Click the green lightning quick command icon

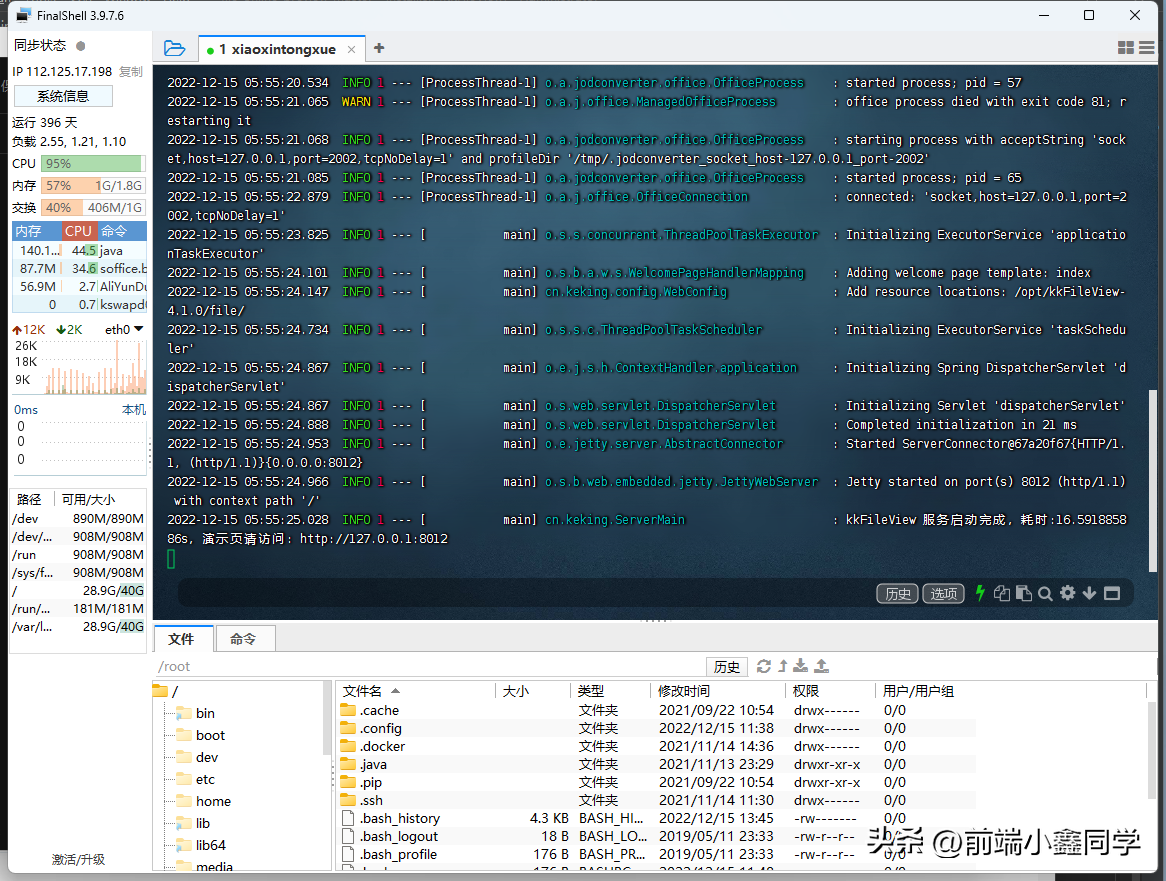click(x=980, y=593)
